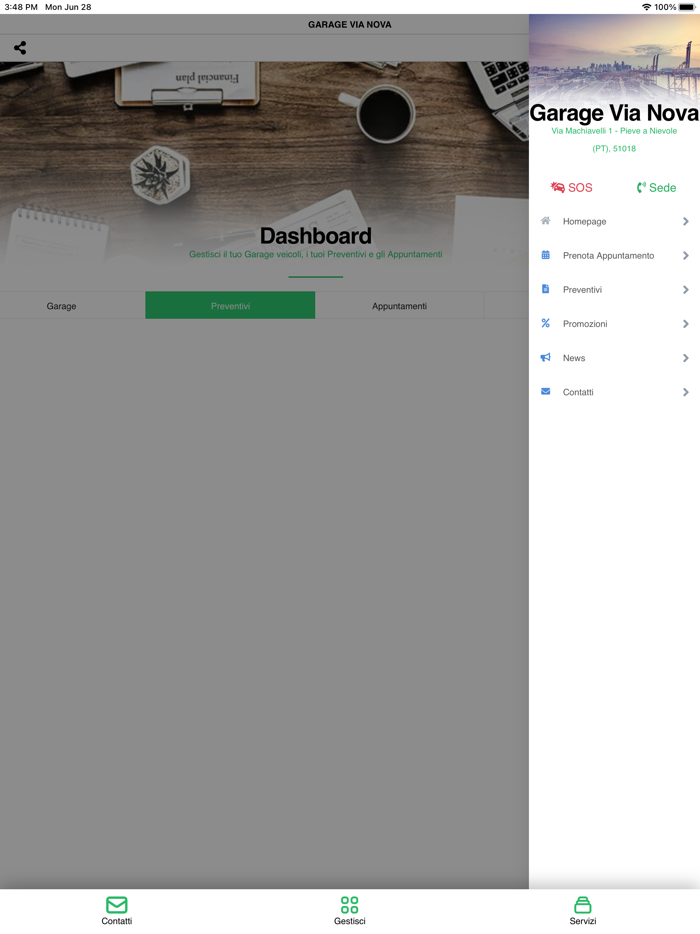The width and height of the screenshot is (700, 934).
Task: Click the chevron next to News
Action: pos(686,358)
